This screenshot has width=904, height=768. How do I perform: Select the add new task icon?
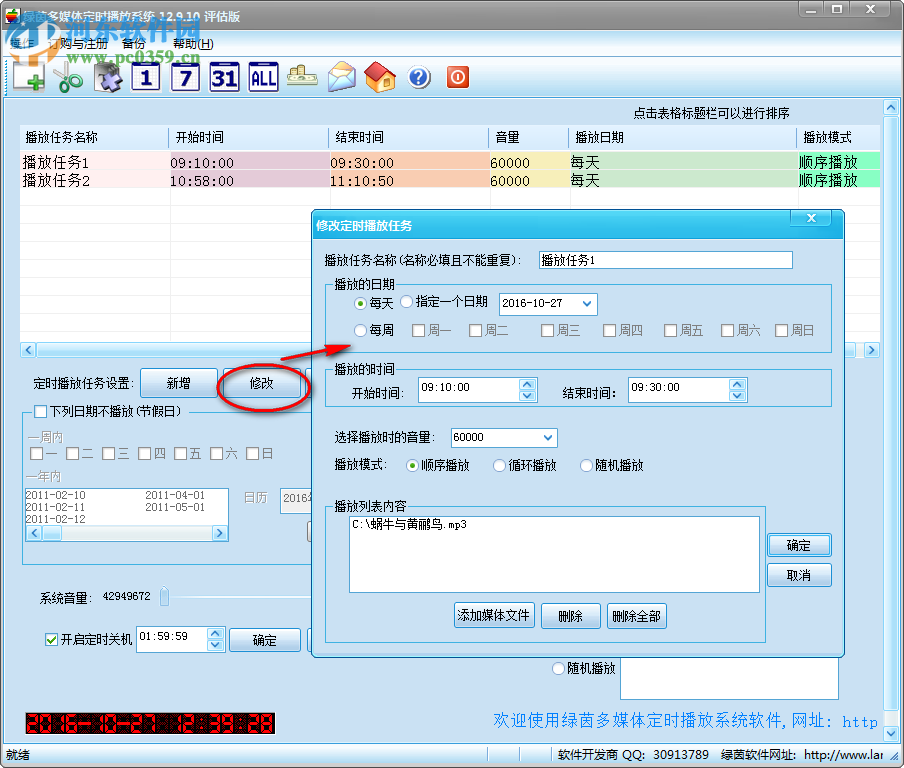coord(27,77)
